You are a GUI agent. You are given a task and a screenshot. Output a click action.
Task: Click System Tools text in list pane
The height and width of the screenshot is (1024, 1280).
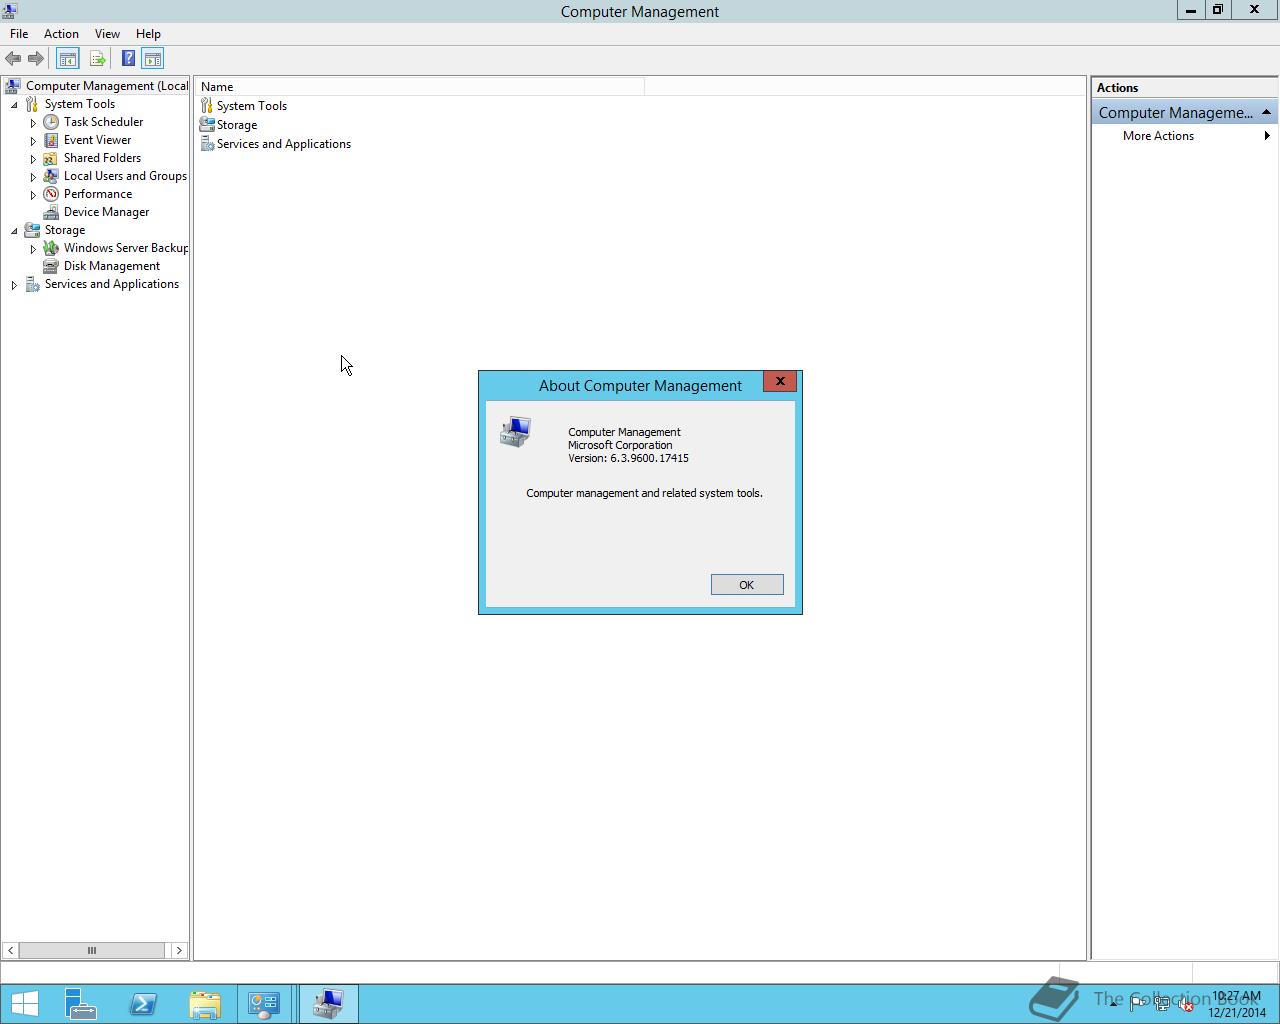[252, 106]
